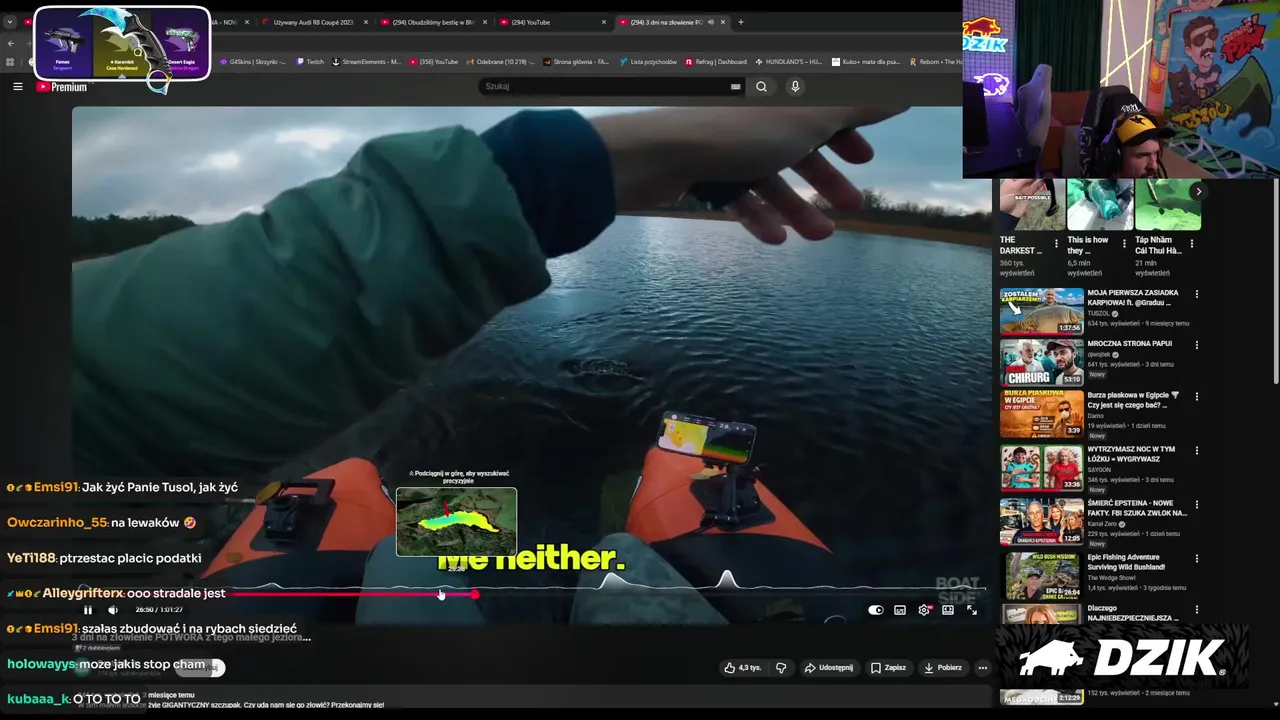
Task: Open options for This is how they short
Action: (x=1124, y=243)
